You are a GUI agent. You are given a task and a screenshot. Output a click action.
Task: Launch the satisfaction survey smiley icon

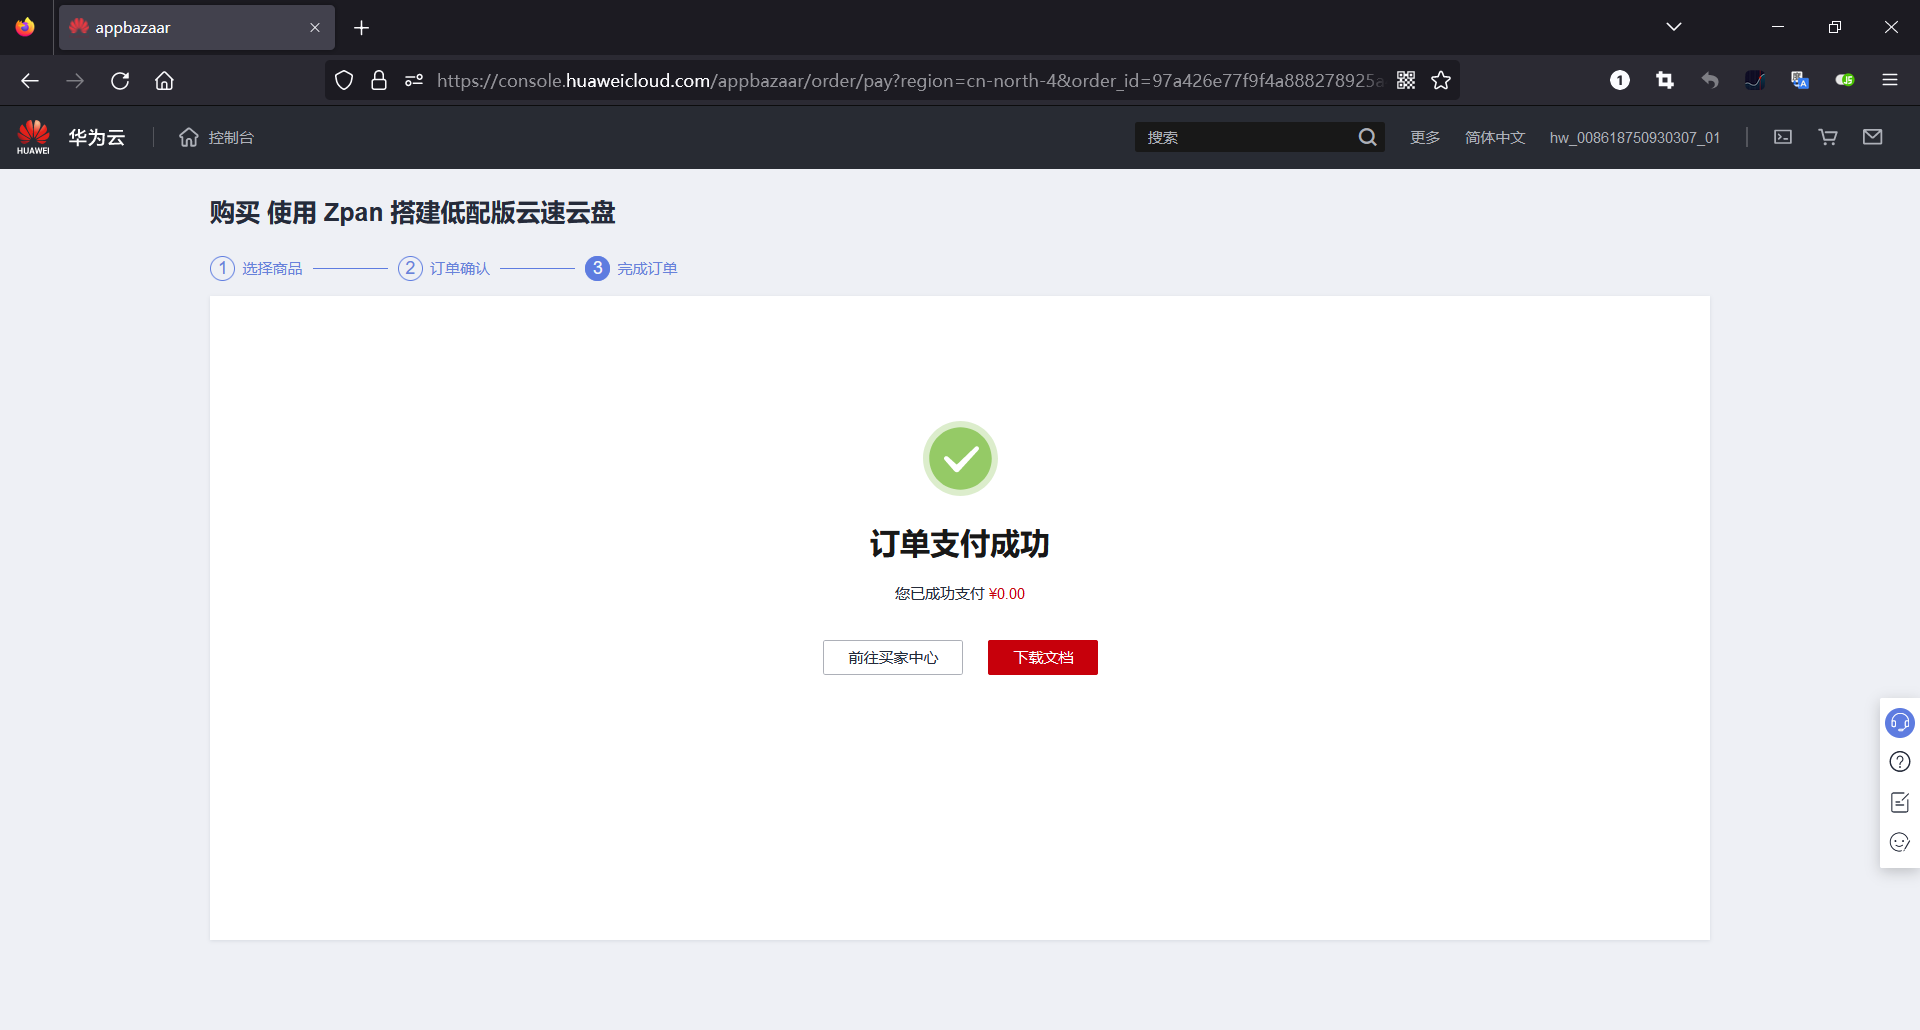click(x=1900, y=842)
